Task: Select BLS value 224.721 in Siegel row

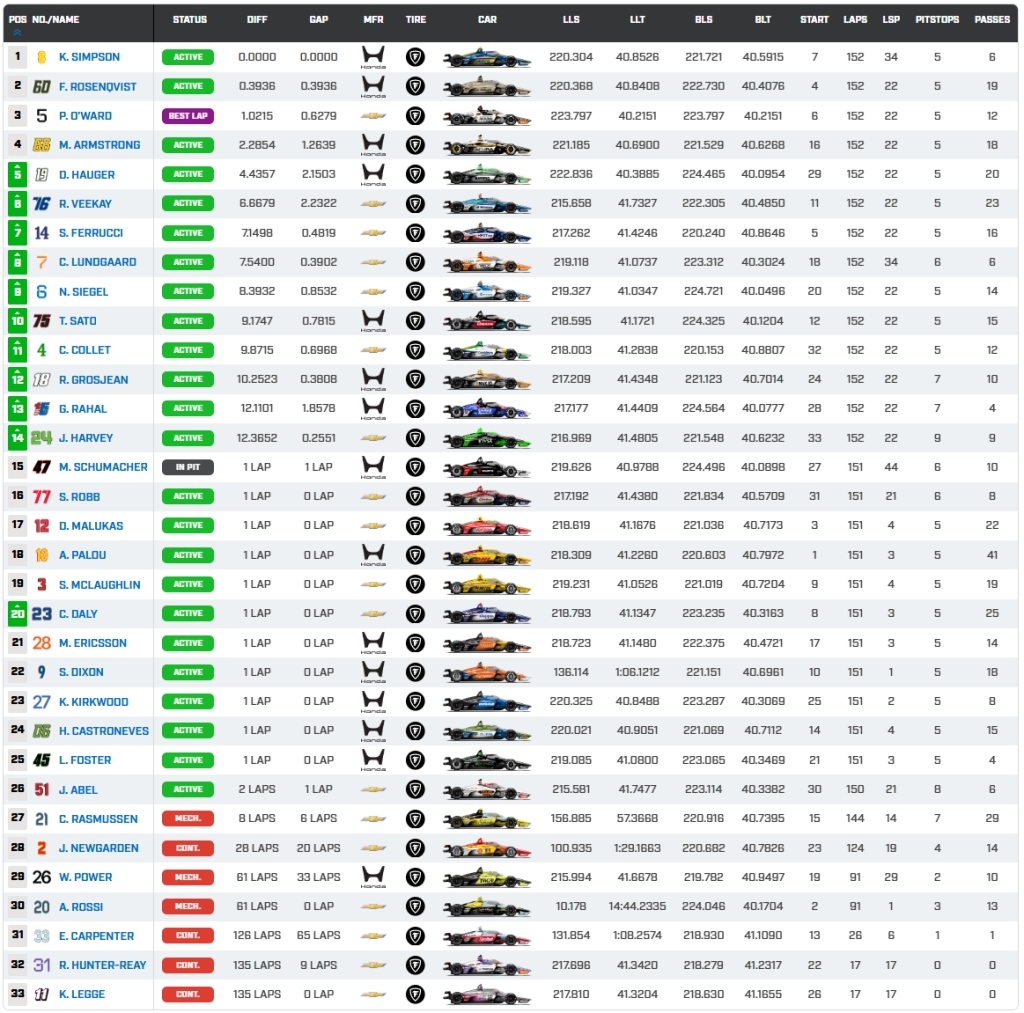Action: (703, 291)
